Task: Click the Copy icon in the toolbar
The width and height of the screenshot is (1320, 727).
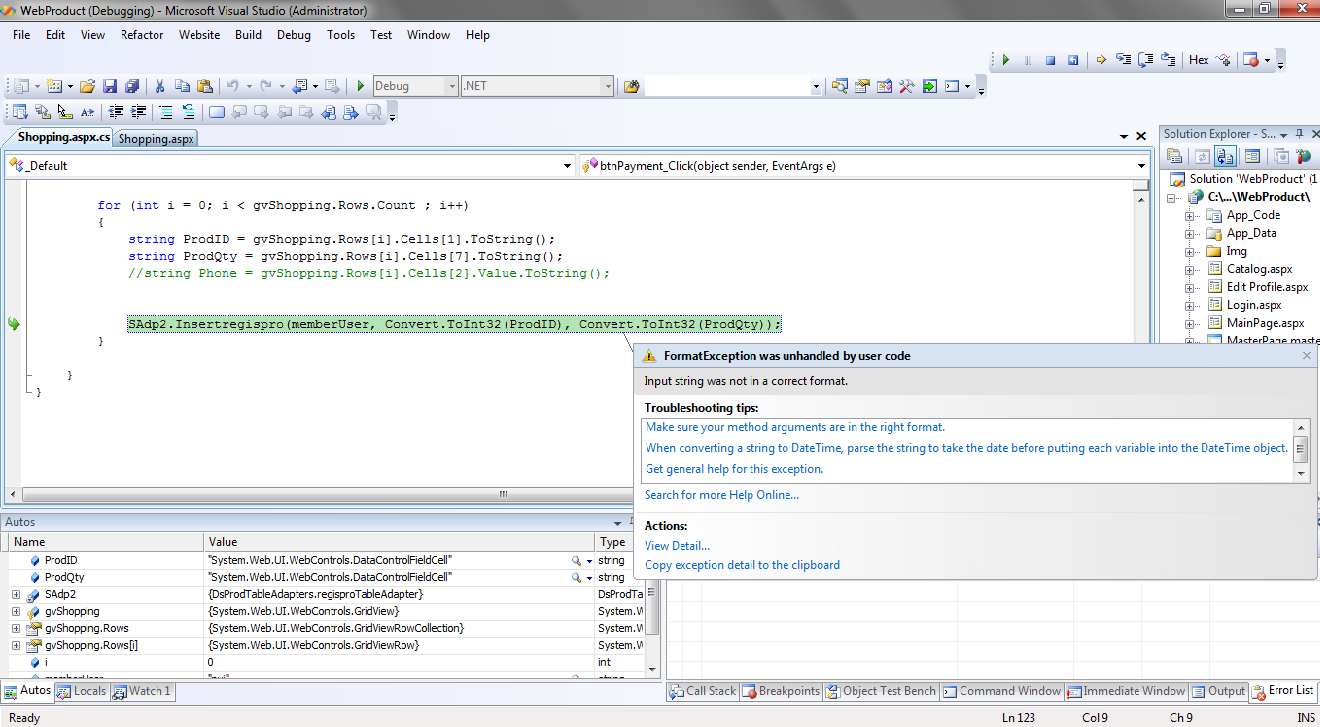Action: [x=182, y=86]
